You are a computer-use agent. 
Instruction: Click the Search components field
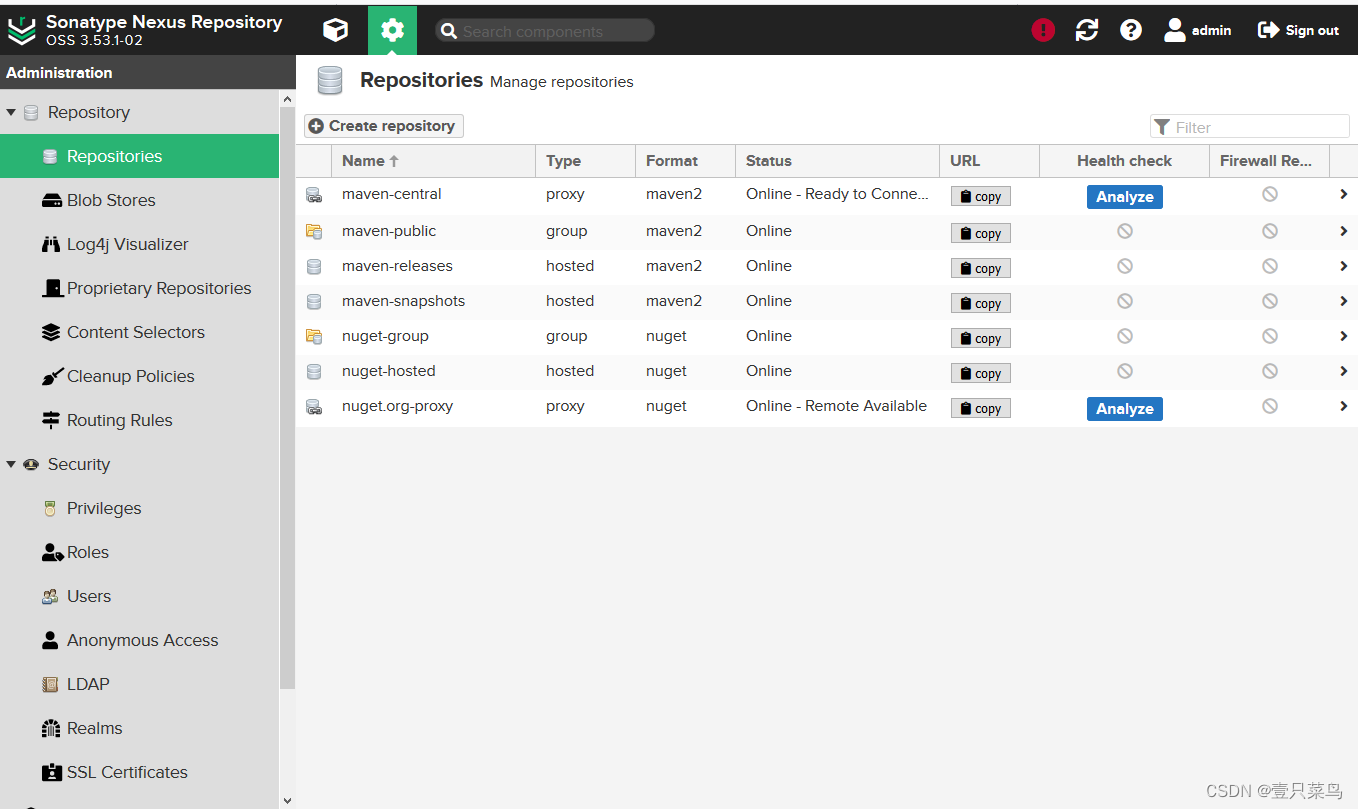coord(545,31)
